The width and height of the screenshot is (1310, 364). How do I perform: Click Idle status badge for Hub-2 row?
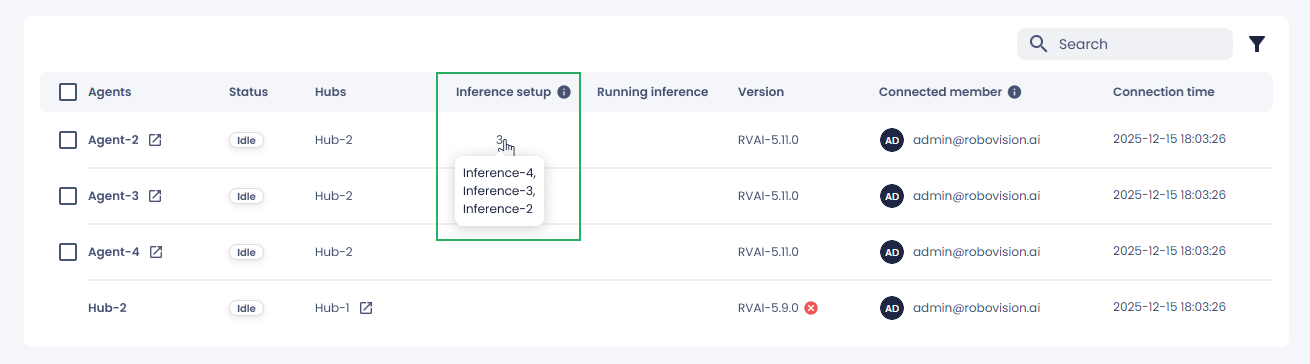click(x=246, y=308)
